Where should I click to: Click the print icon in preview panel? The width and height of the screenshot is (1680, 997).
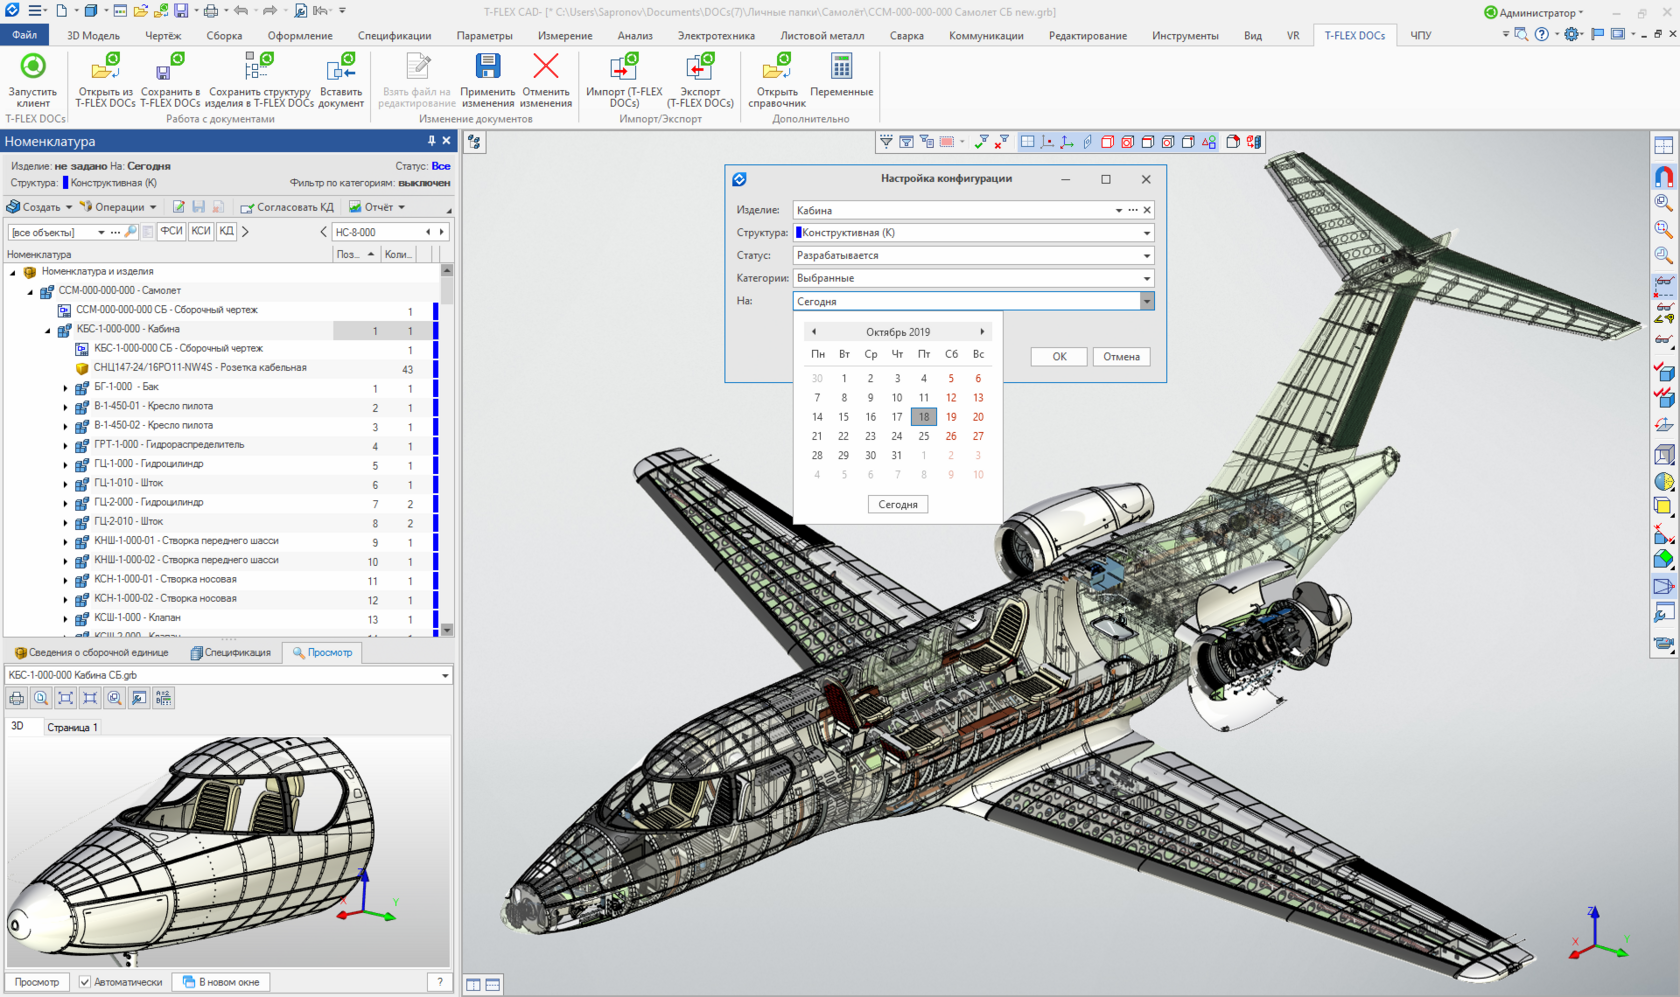pyautogui.click(x=15, y=698)
